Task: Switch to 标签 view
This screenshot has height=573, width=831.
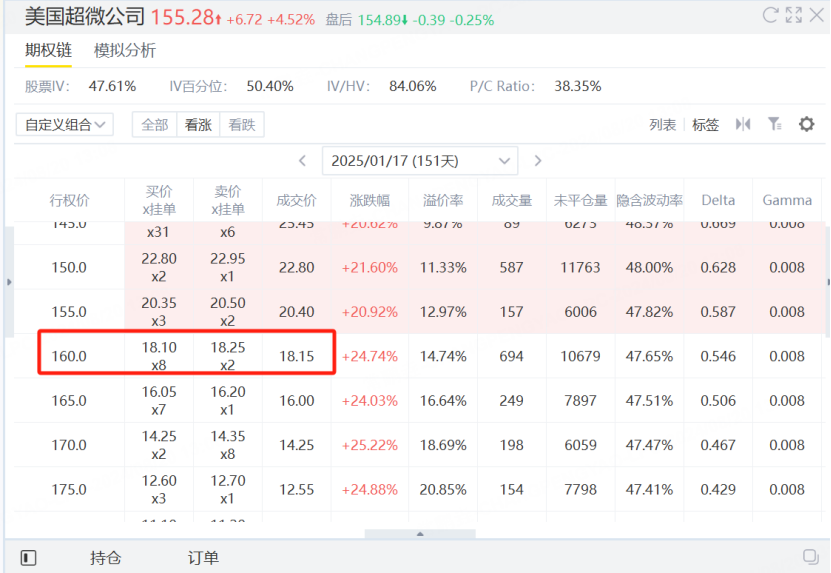Action: (x=705, y=125)
